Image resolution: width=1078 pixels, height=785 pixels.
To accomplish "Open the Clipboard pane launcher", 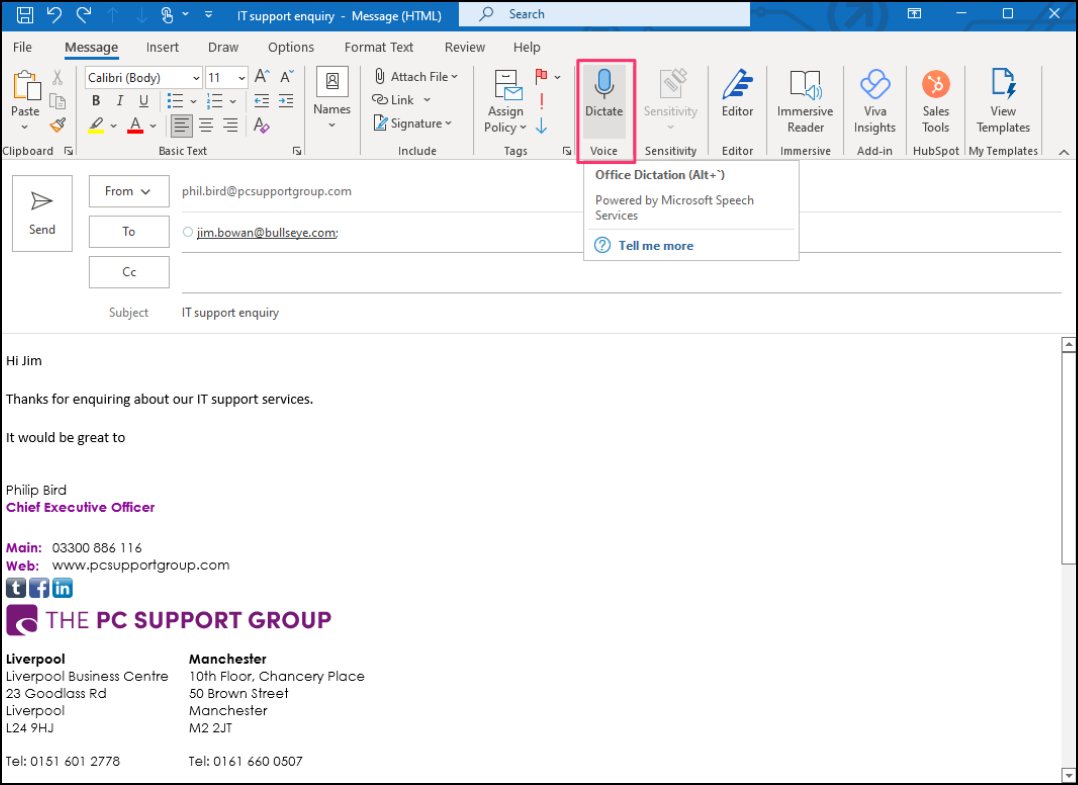I will [69, 151].
